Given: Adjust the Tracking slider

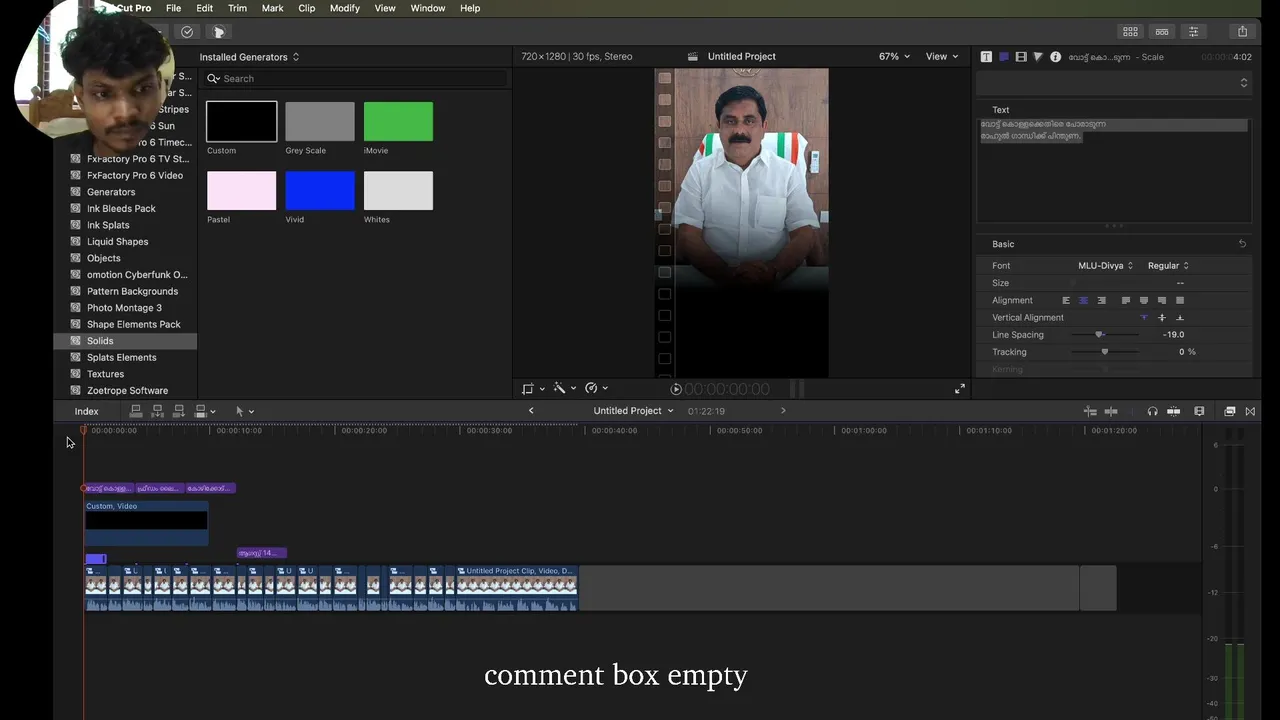Looking at the screenshot, I should point(1104,352).
